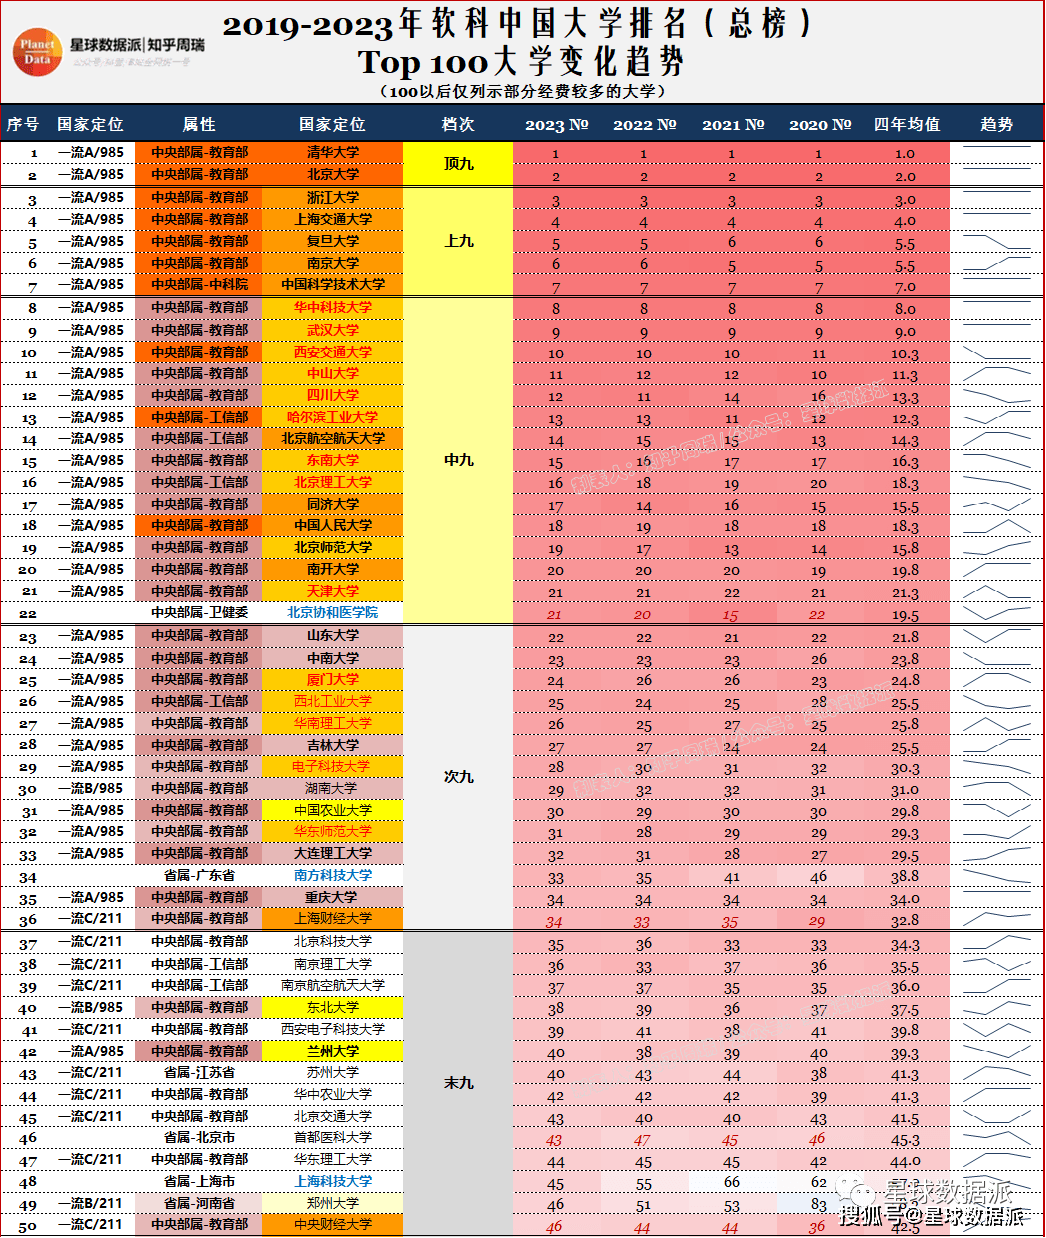Screen dimensions: 1046x1238
Task: Select the 2023 № column header
Action: [556, 124]
